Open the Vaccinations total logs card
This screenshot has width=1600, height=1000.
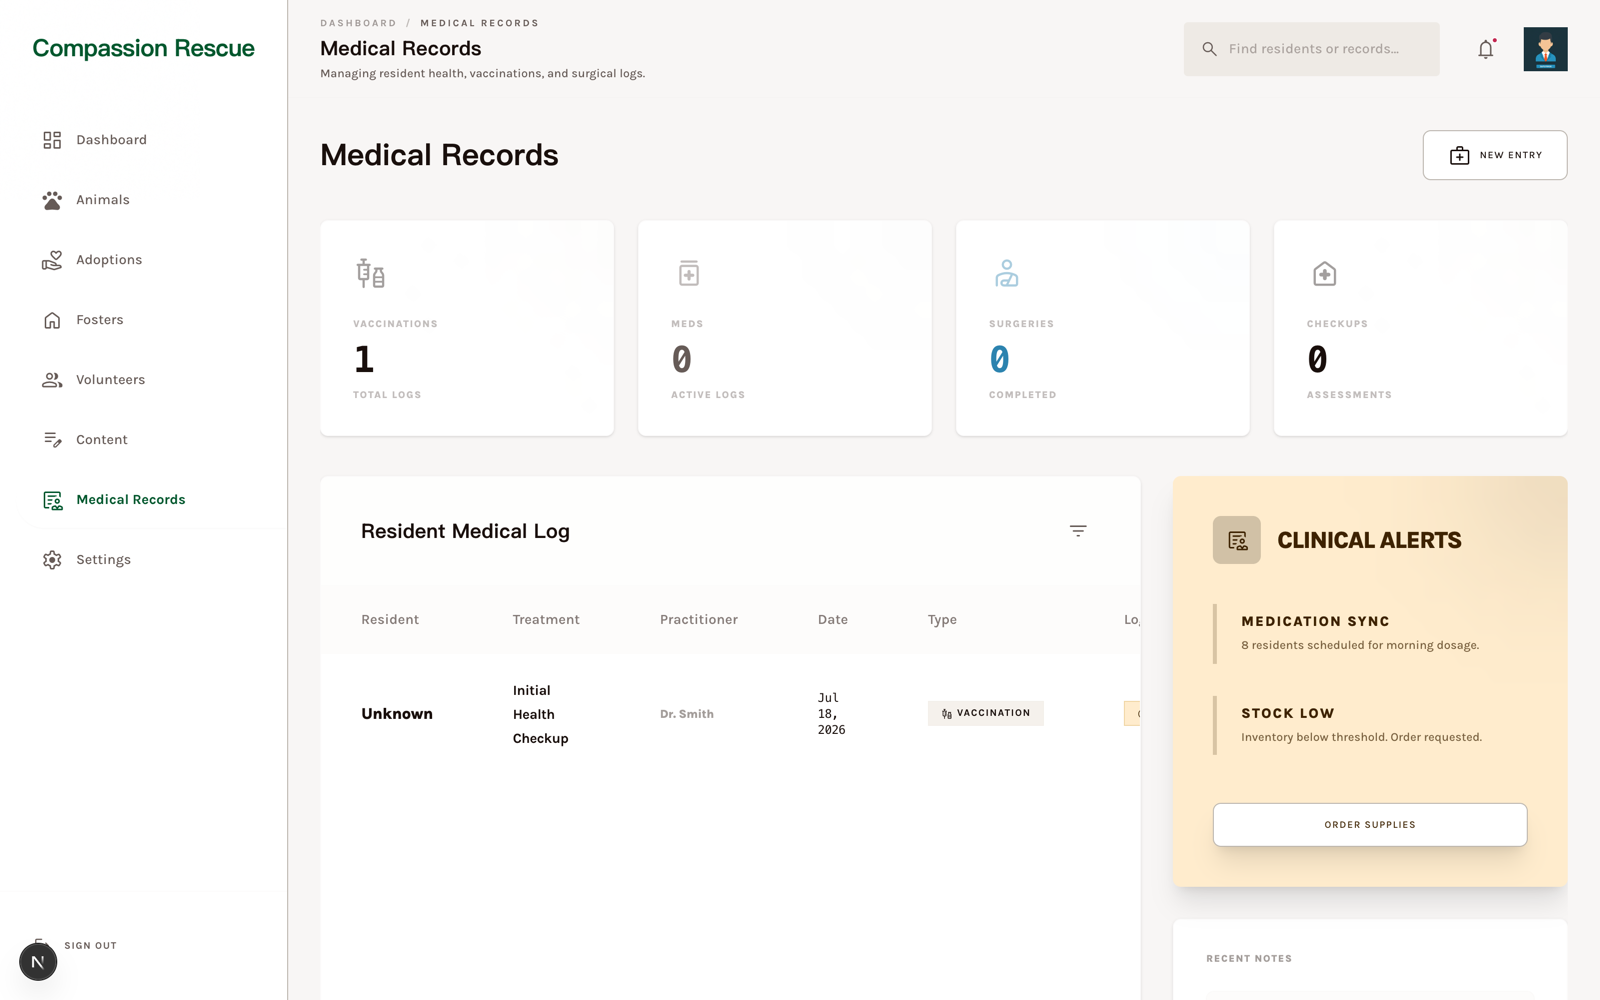467,328
